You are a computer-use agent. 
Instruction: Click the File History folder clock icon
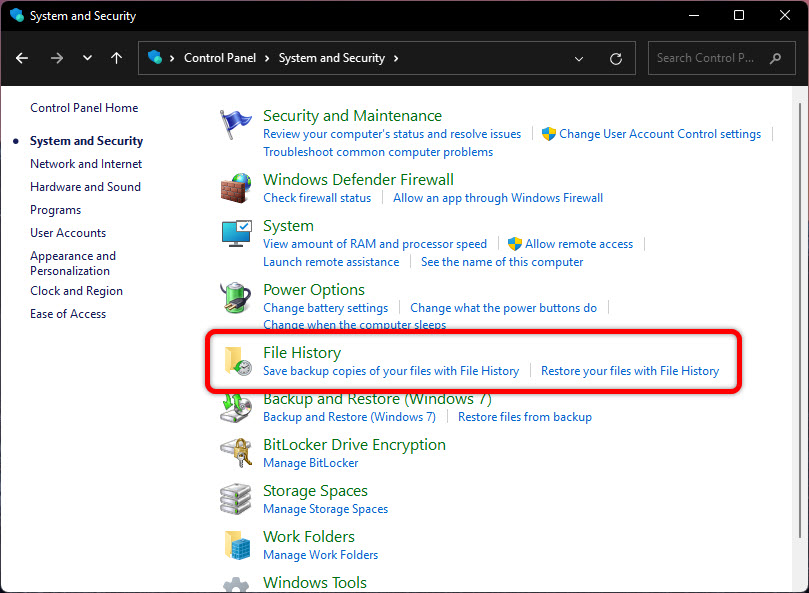(x=238, y=361)
